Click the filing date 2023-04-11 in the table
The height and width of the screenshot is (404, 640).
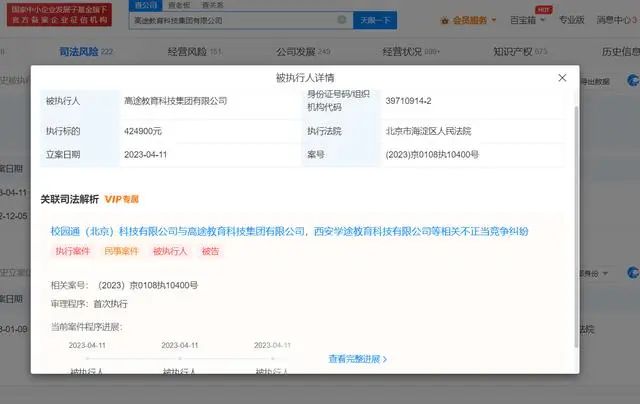[145, 155]
